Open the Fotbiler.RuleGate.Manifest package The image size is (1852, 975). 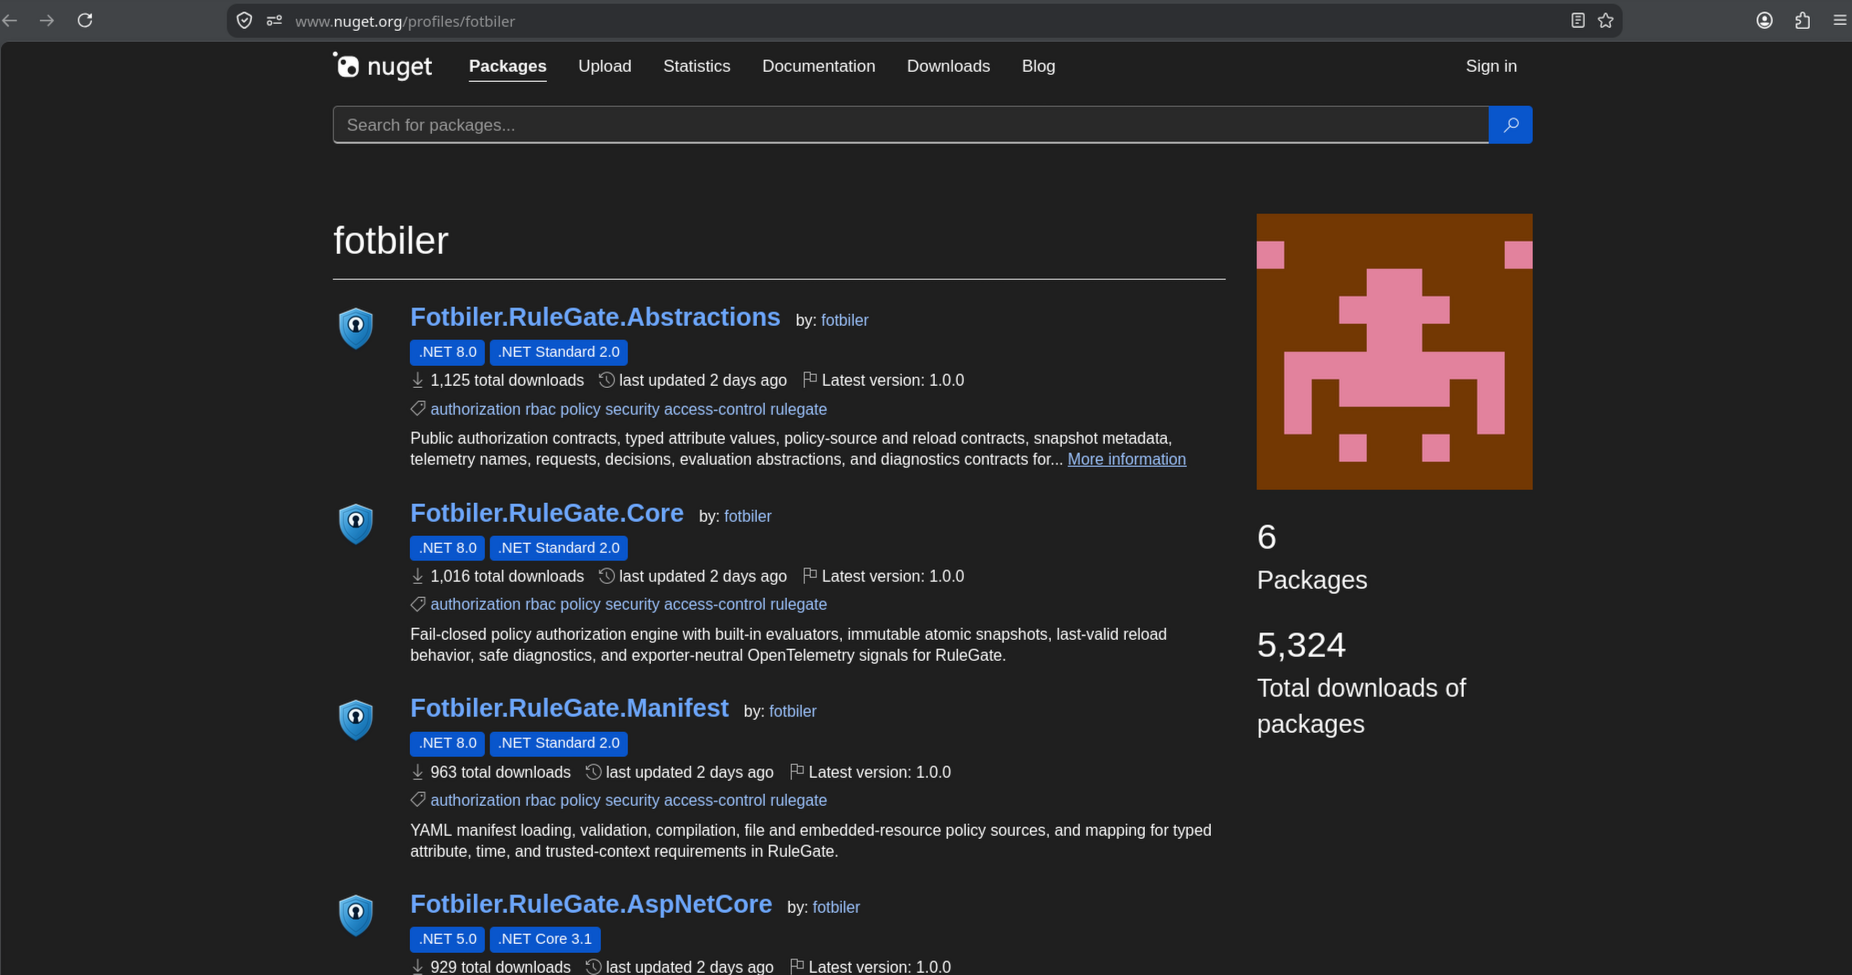point(569,708)
